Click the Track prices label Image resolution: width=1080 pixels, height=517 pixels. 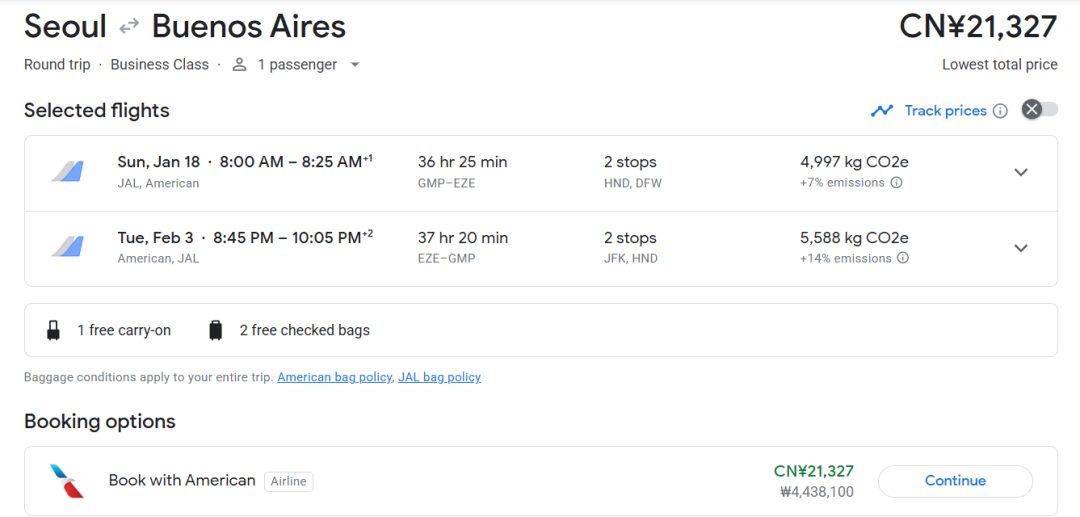point(945,111)
